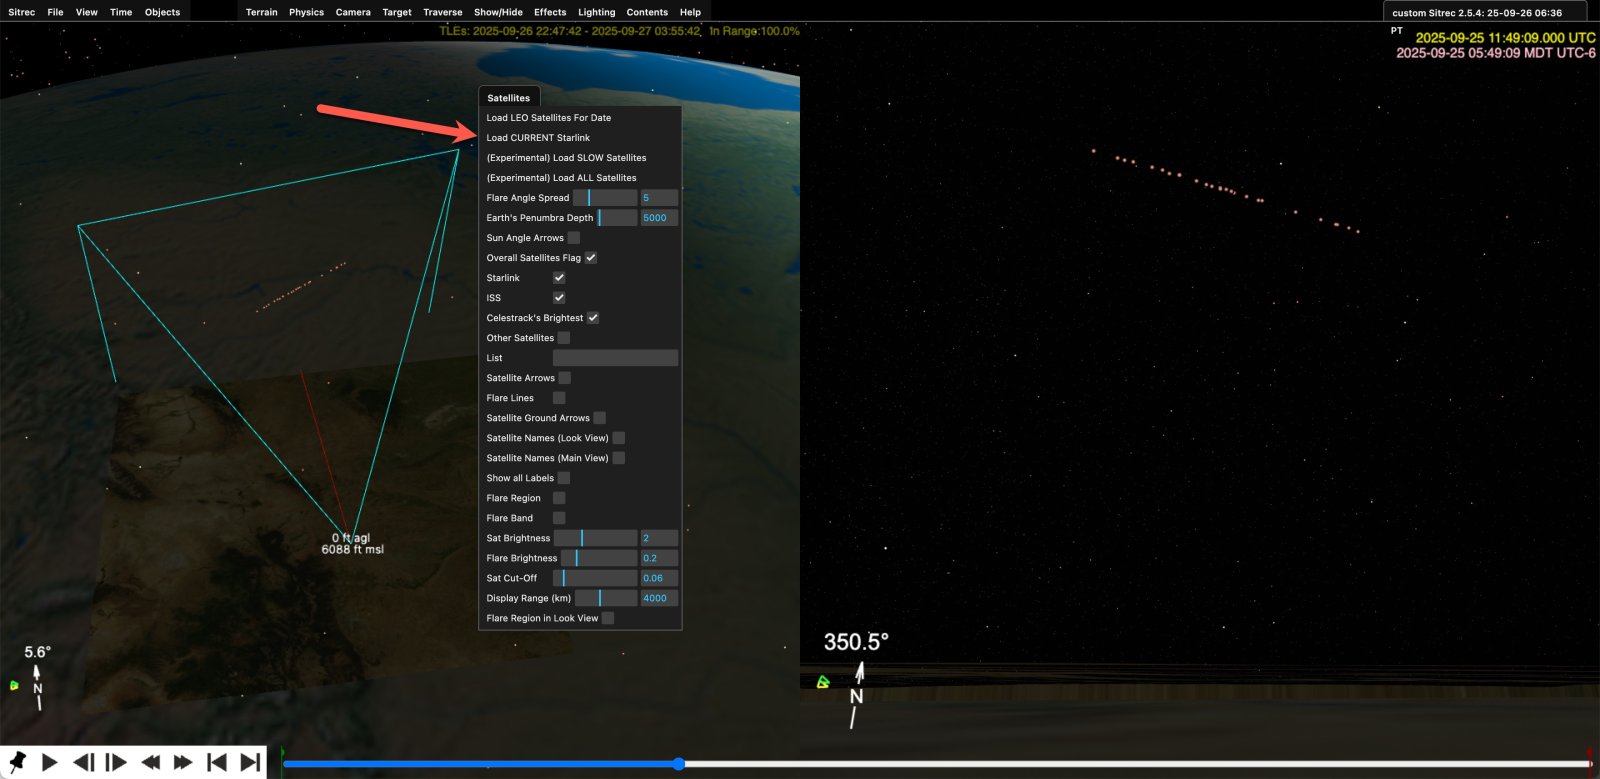The image size is (1600, 779).
Task: Open the Show/Hide menu
Action: tap(498, 12)
